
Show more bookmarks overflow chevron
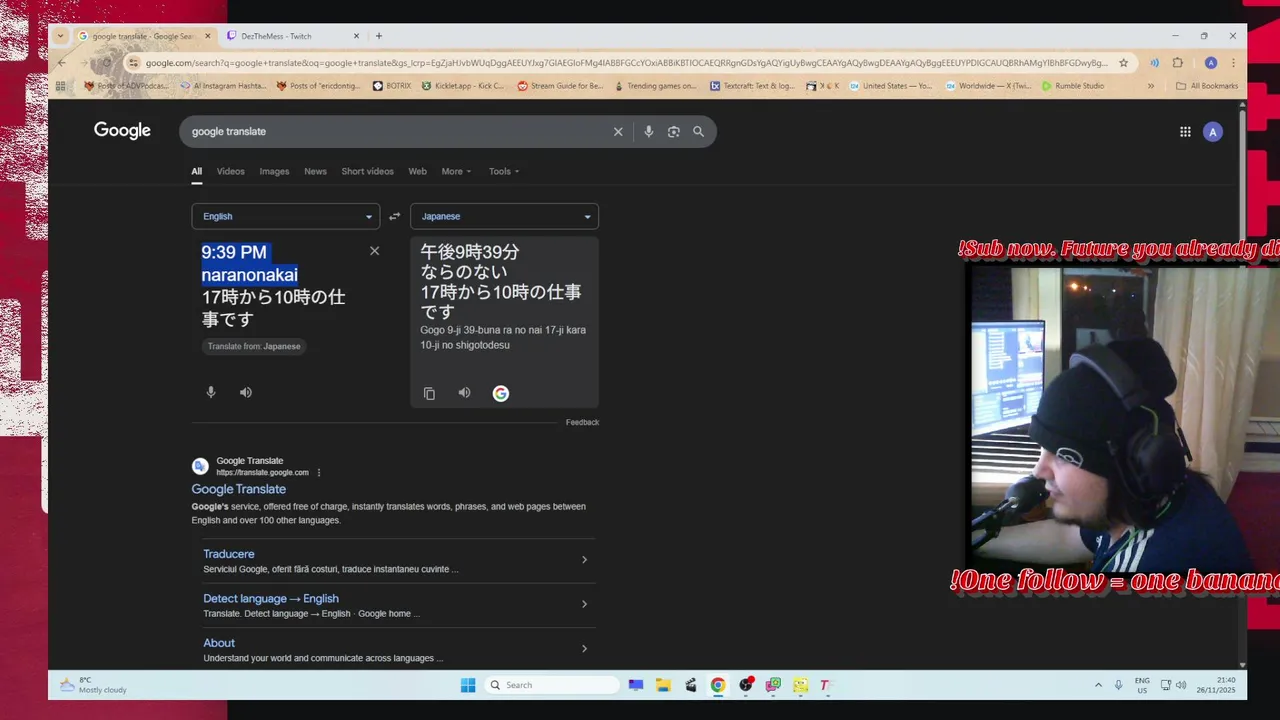click(1151, 86)
